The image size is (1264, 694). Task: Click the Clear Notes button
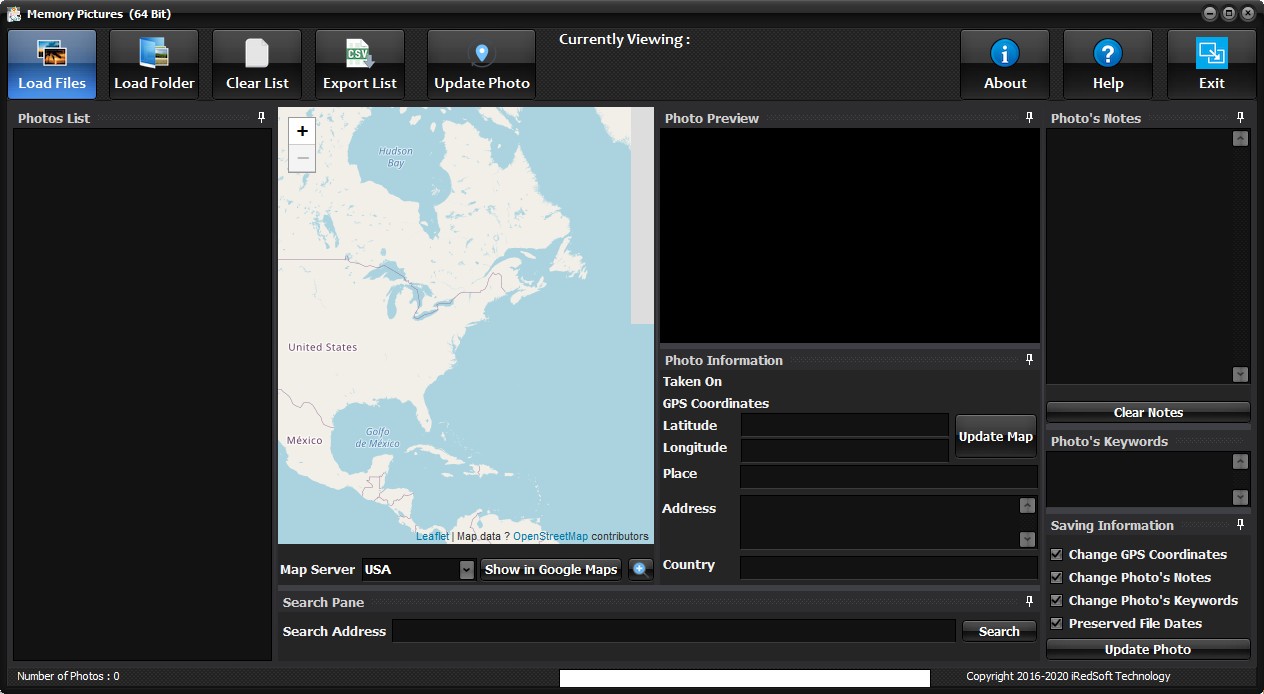[x=1148, y=412]
